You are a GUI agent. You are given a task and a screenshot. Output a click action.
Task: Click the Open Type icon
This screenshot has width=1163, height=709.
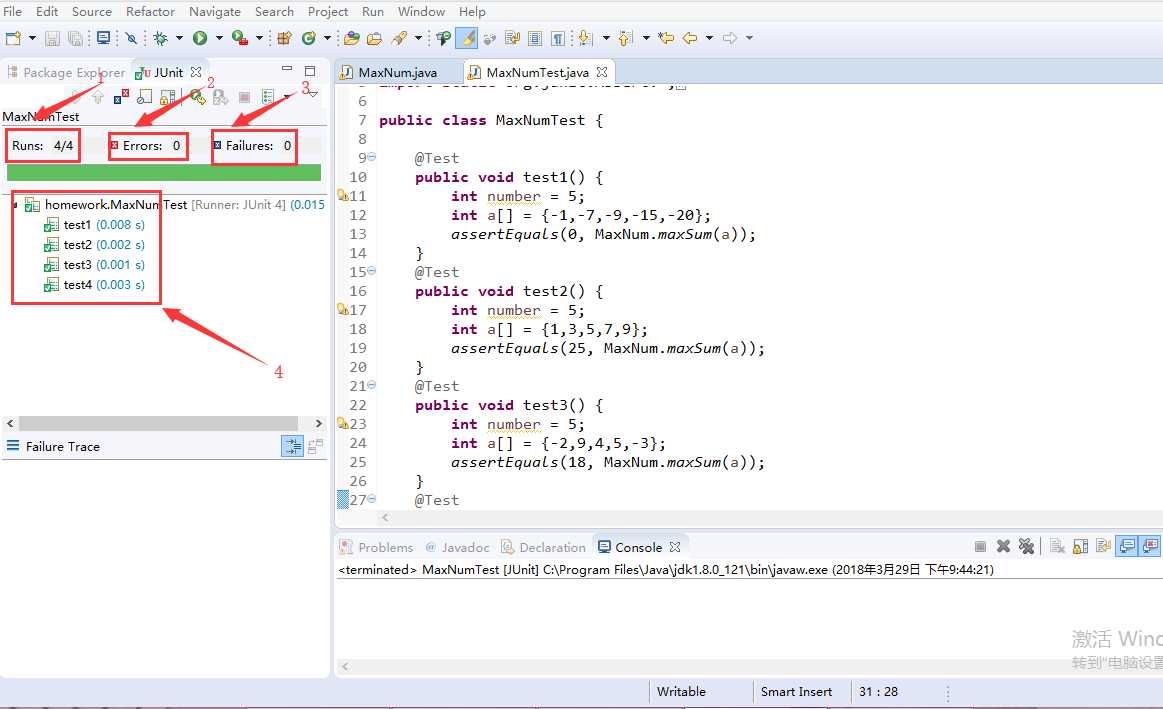pos(352,38)
